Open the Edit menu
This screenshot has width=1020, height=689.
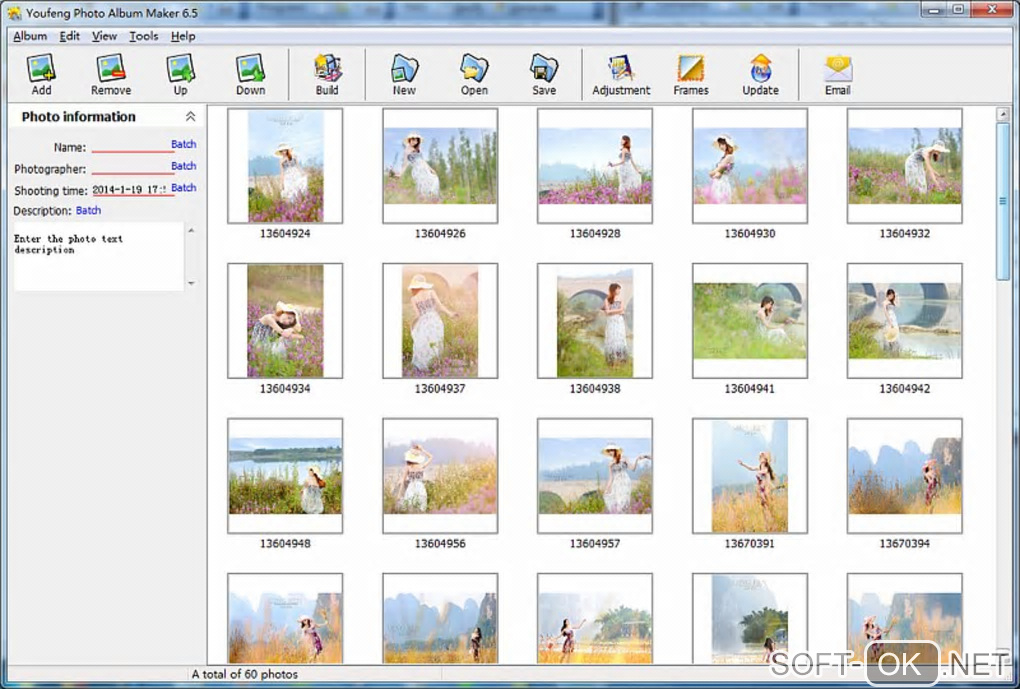(70, 36)
